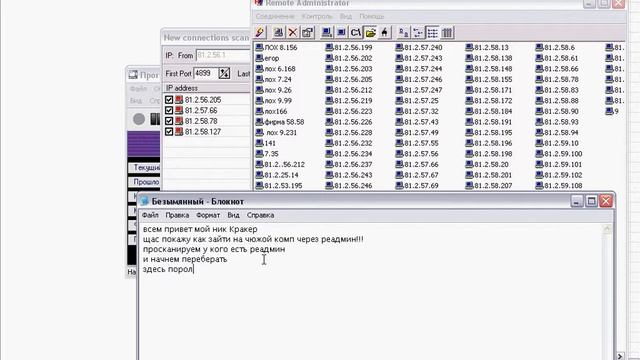Click the New connections scan title bar

pyautogui.click(x=206, y=38)
